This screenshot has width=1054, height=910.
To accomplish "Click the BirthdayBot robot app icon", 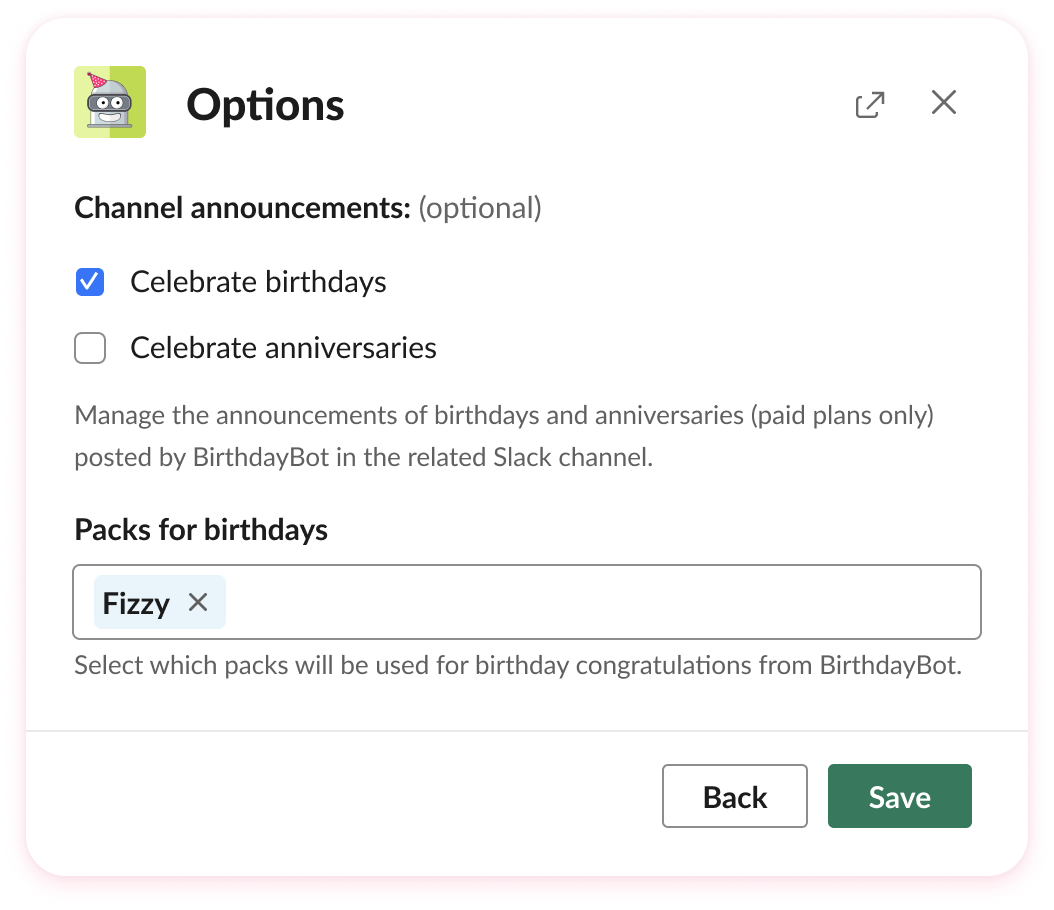I will point(110,101).
